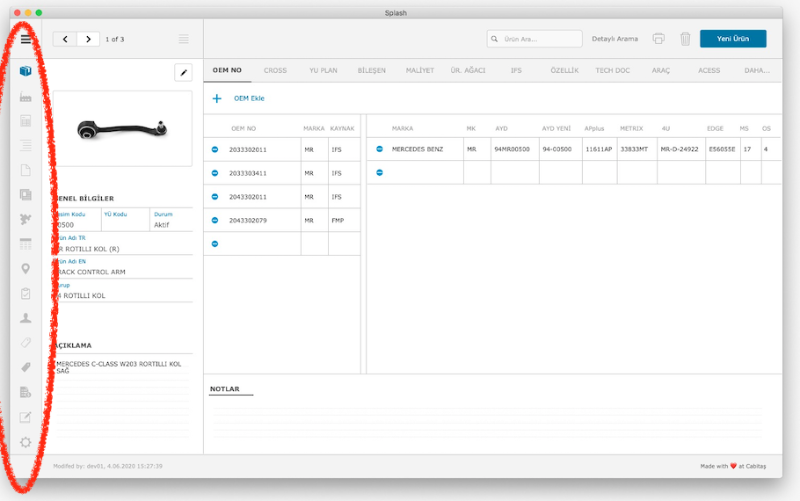Open the MALİYET tab

(420, 71)
